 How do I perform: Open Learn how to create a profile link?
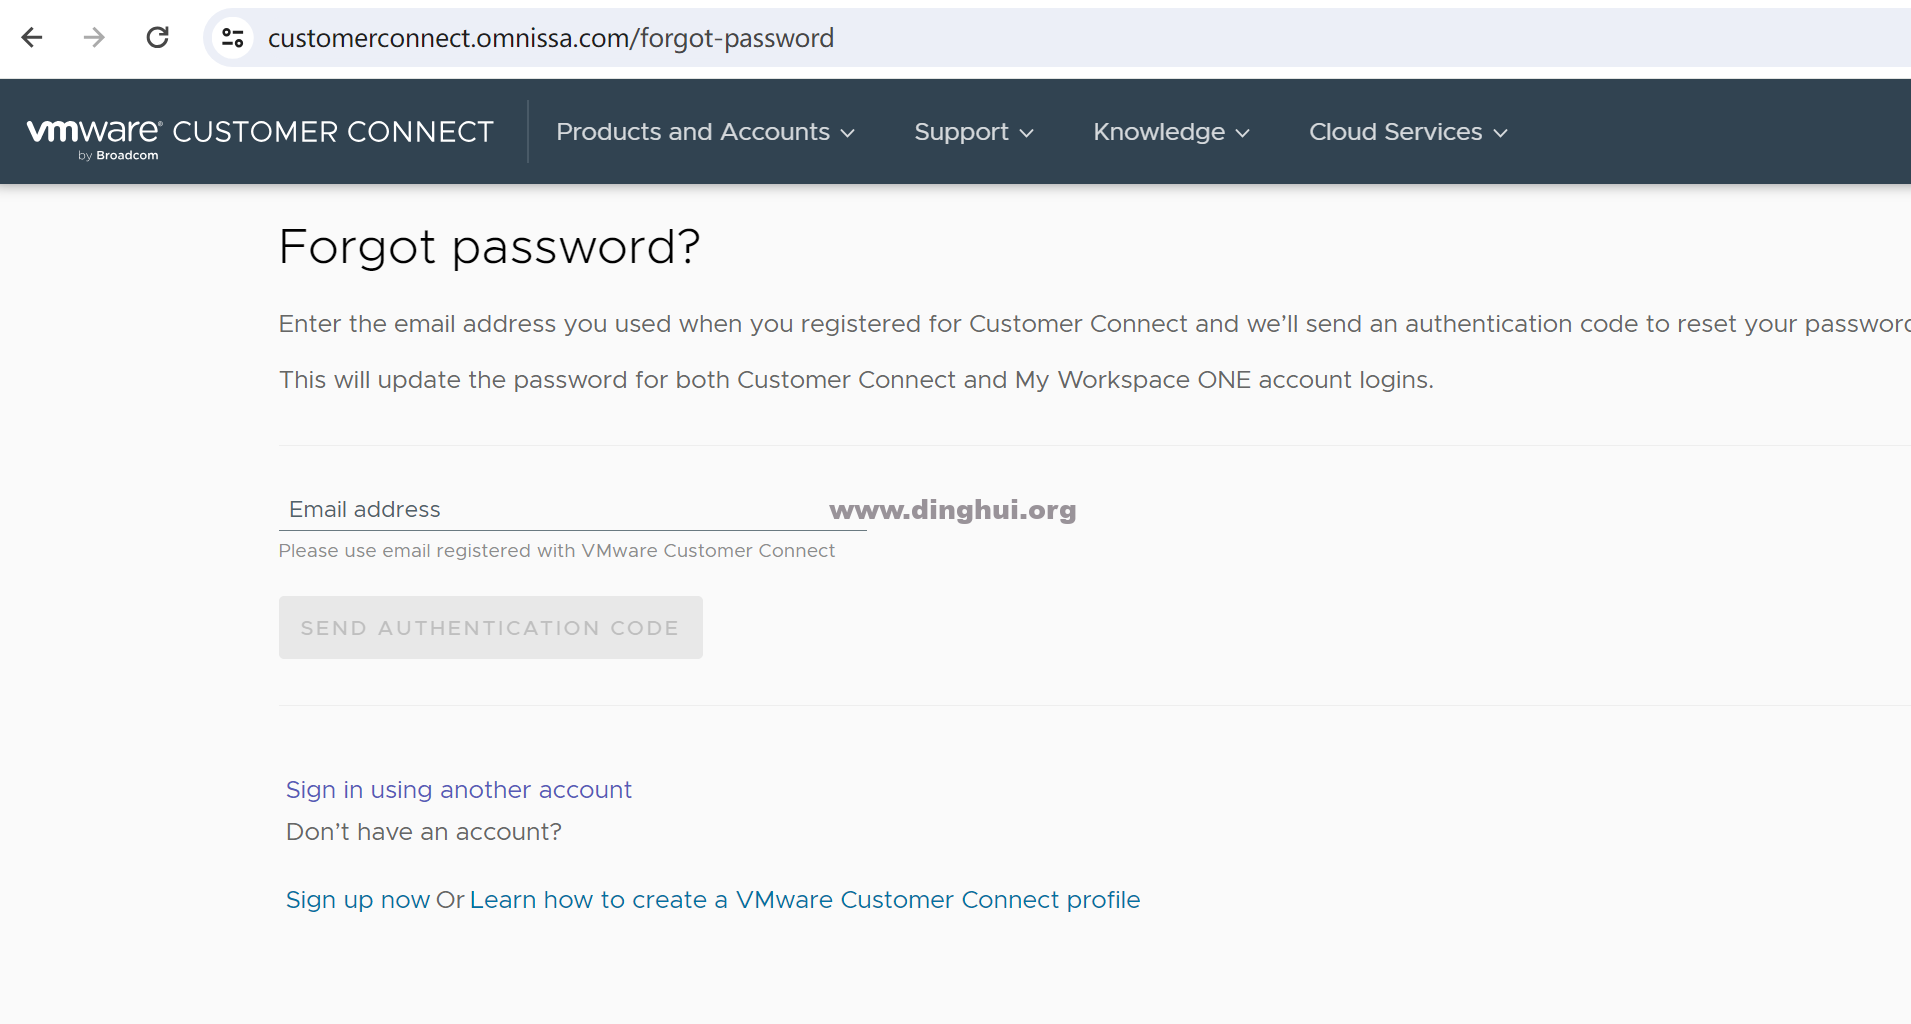click(x=804, y=900)
